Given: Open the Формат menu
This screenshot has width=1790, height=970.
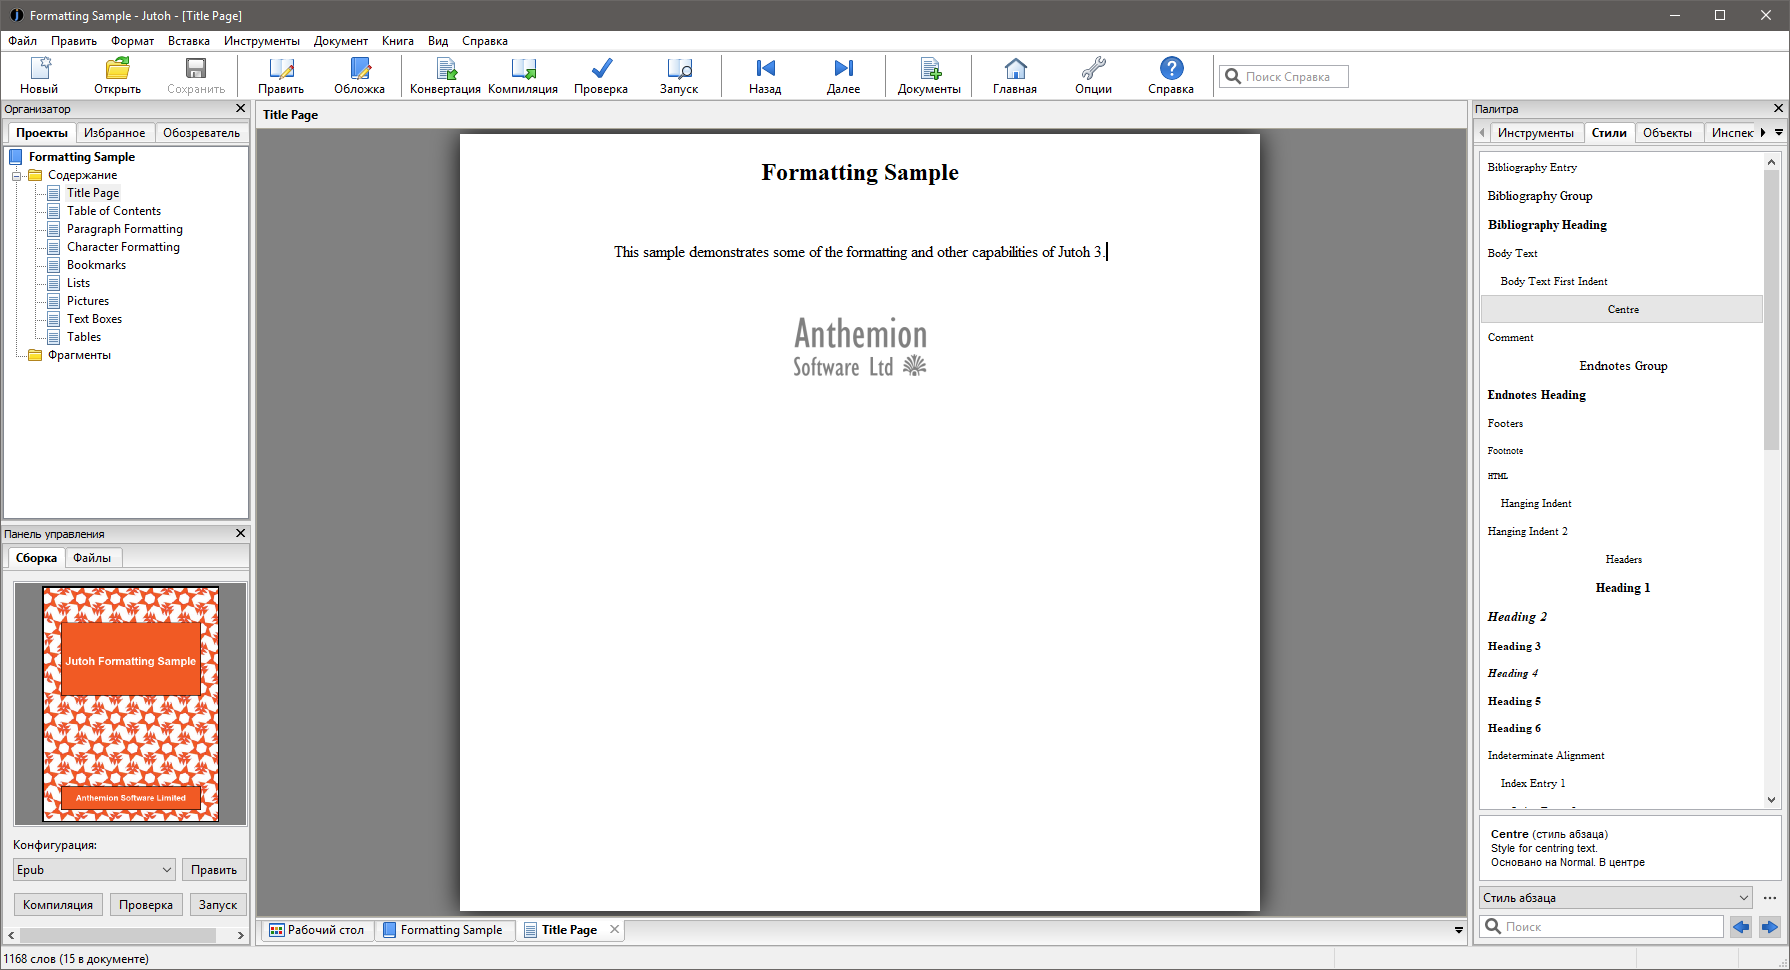Looking at the screenshot, I should tap(132, 41).
